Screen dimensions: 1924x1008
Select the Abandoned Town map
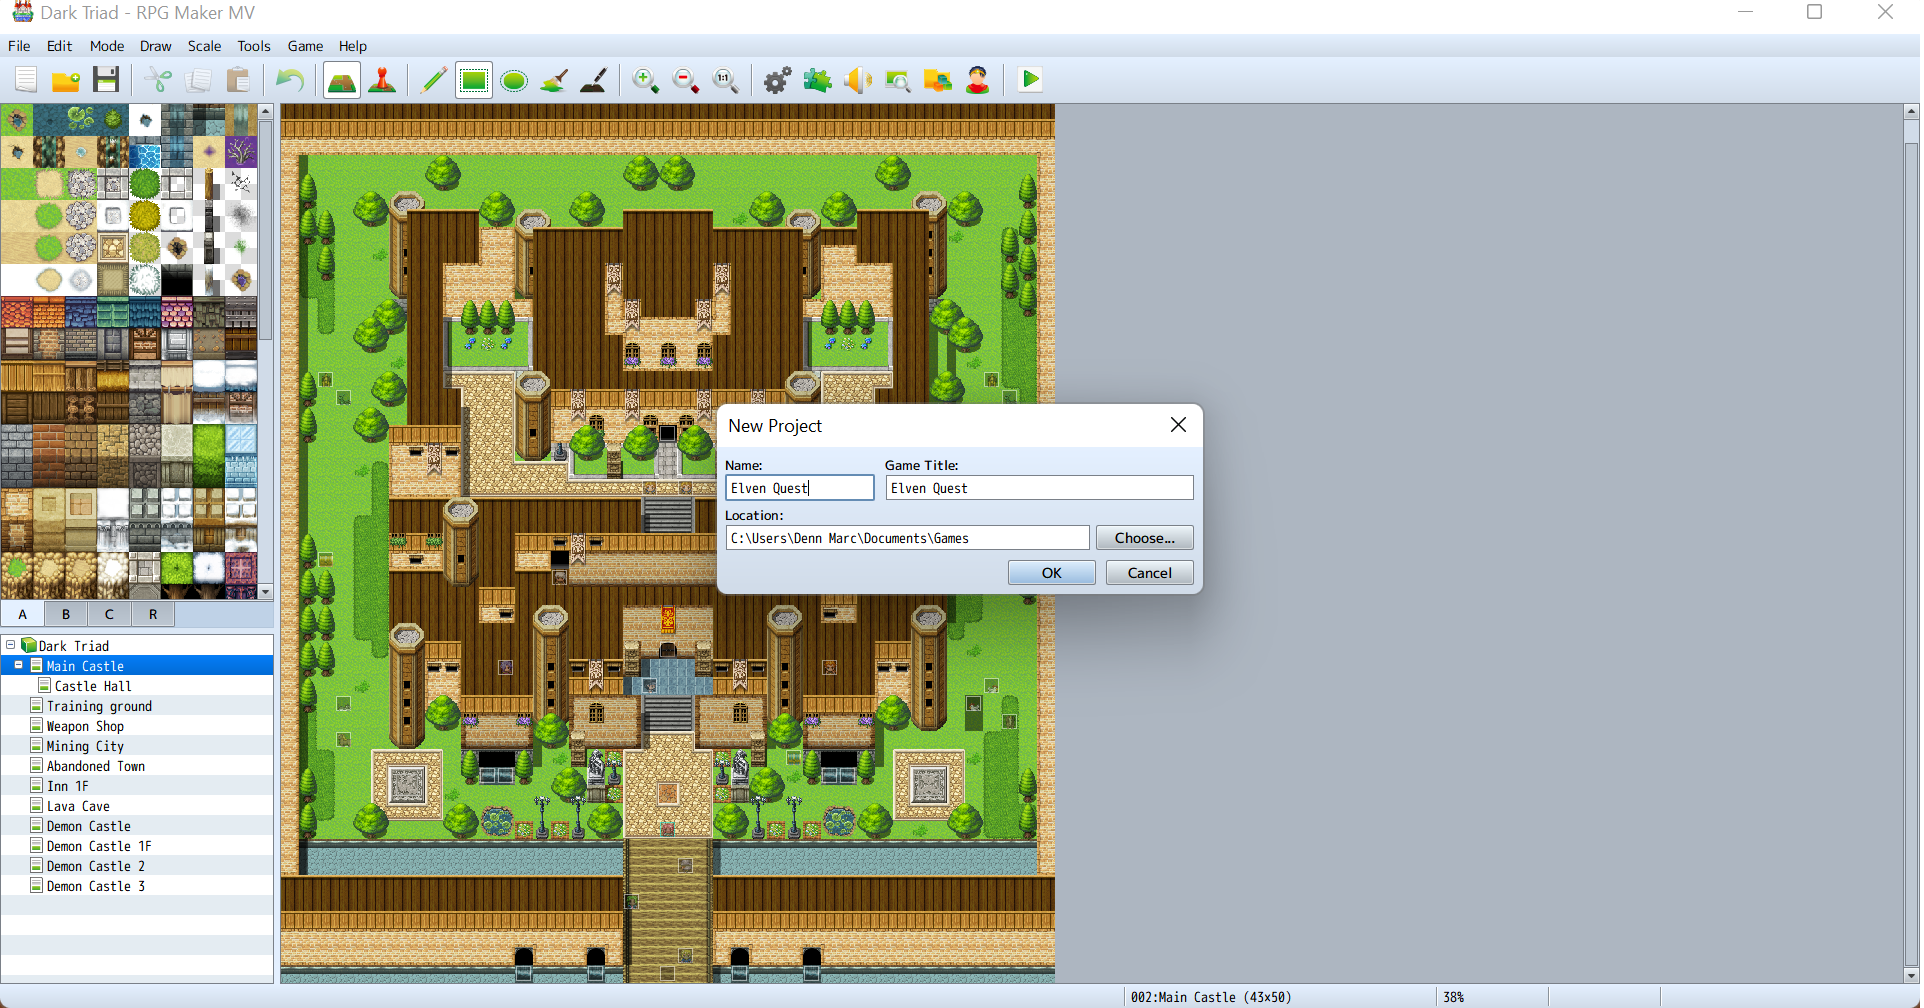click(96, 766)
